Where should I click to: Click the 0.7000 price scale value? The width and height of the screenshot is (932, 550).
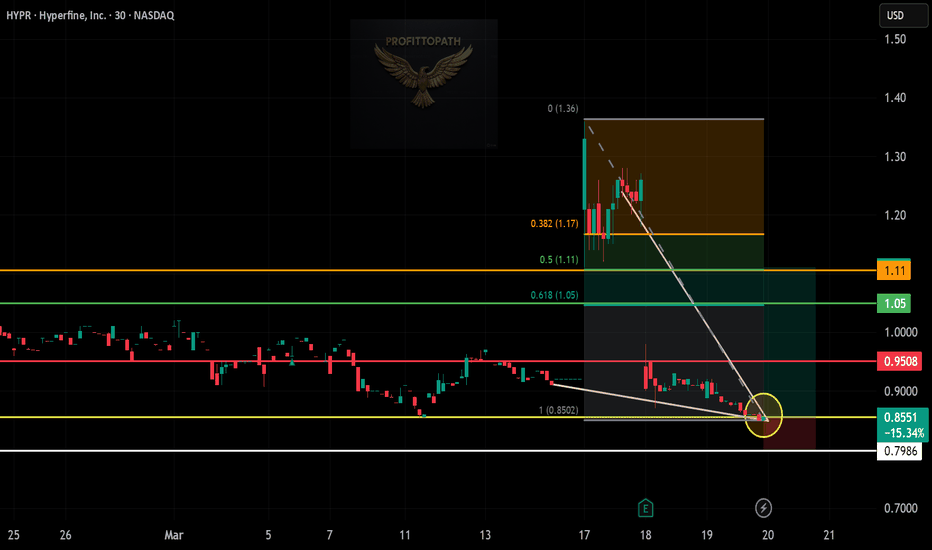click(x=900, y=508)
